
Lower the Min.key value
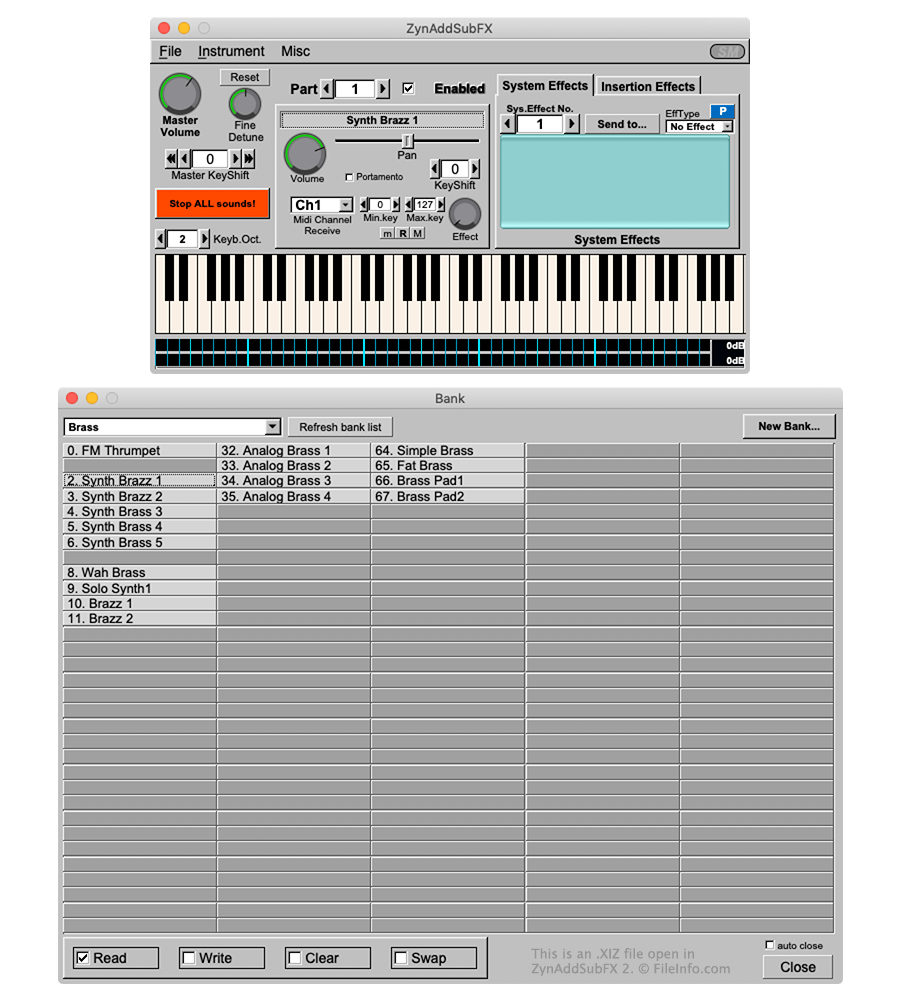[364, 205]
